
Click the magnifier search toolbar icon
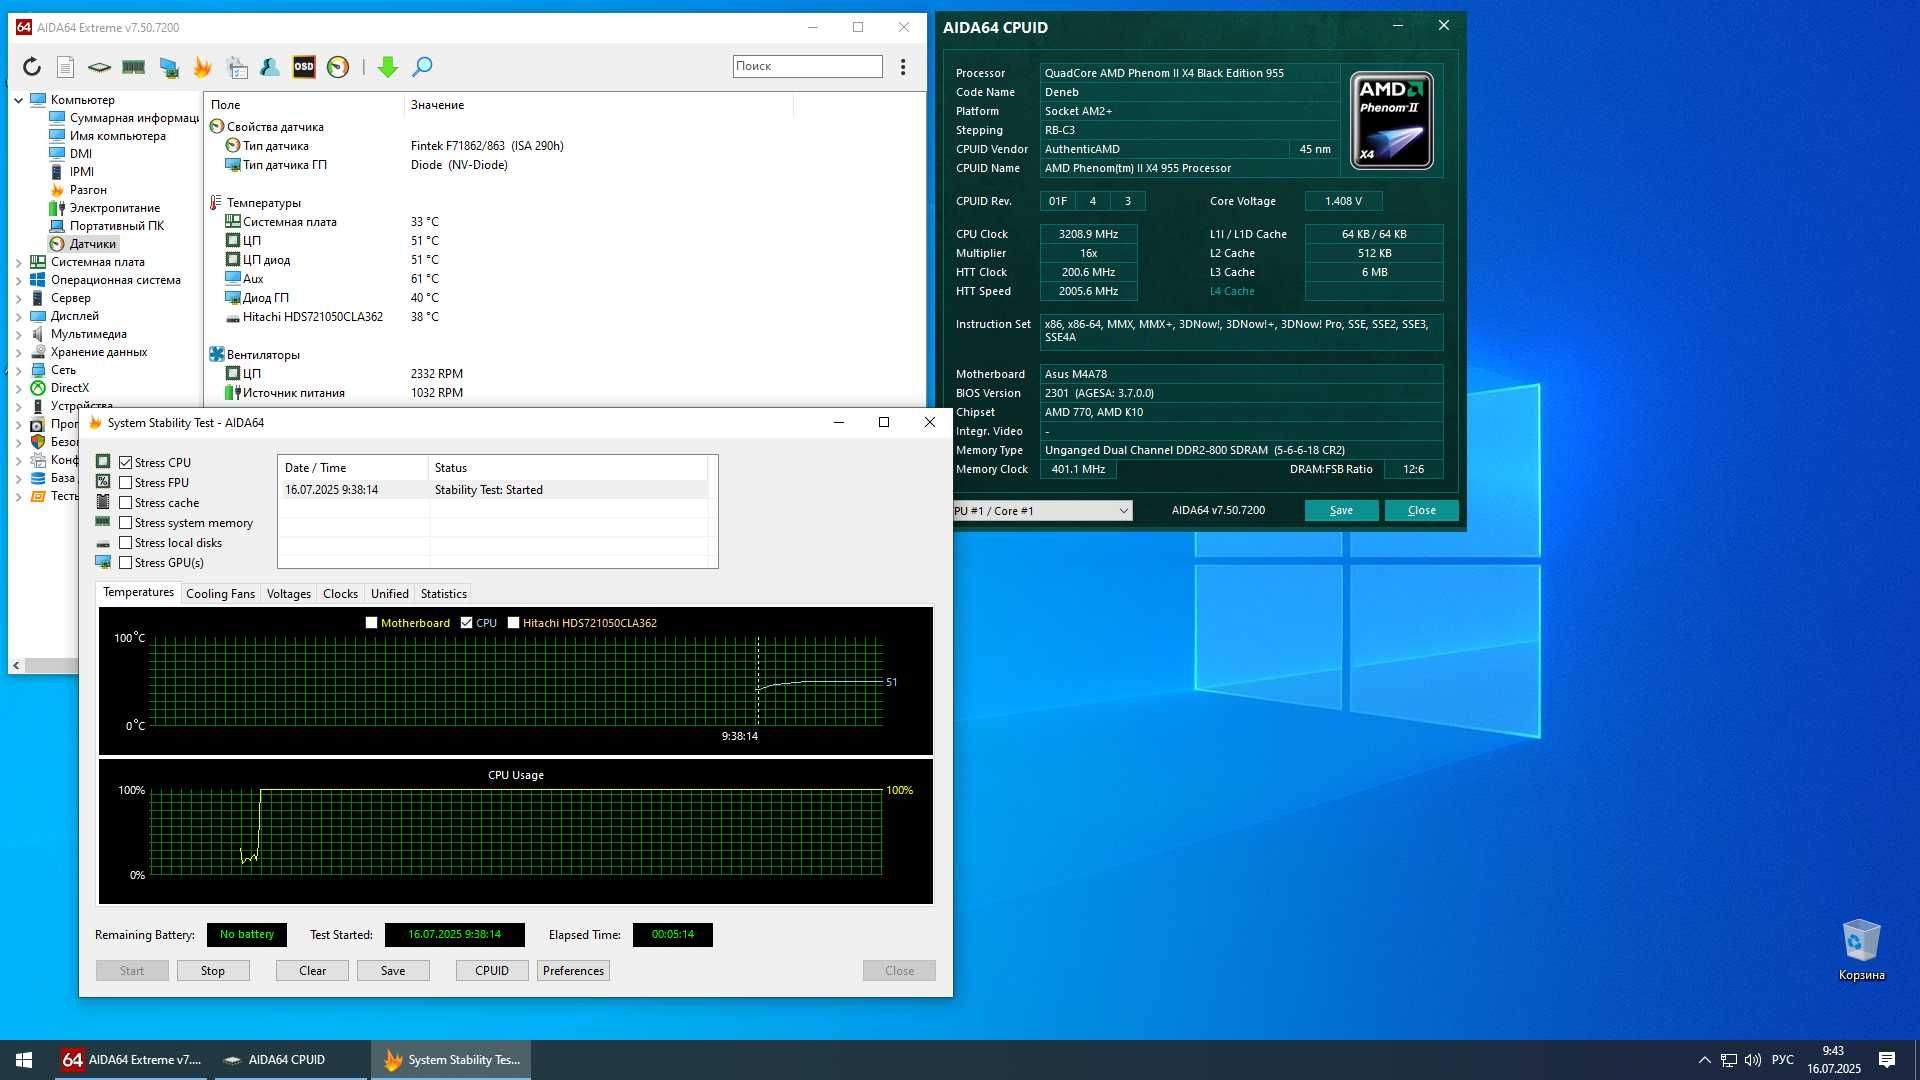tap(422, 67)
